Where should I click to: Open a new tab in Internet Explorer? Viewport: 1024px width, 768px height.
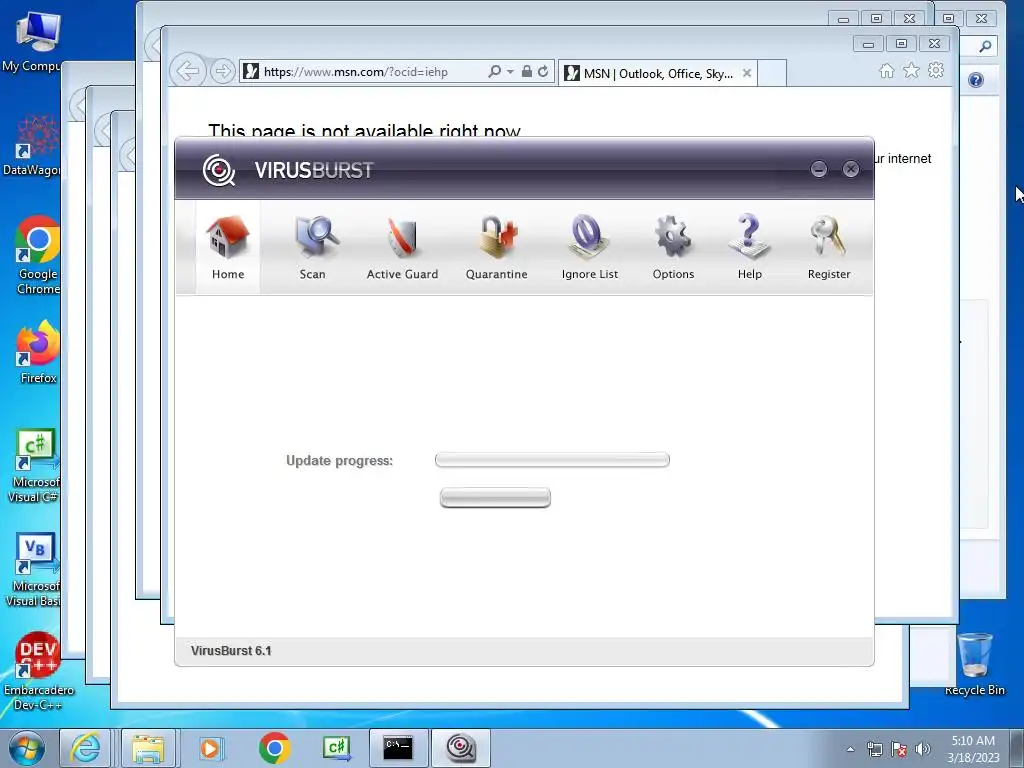click(x=772, y=73)
